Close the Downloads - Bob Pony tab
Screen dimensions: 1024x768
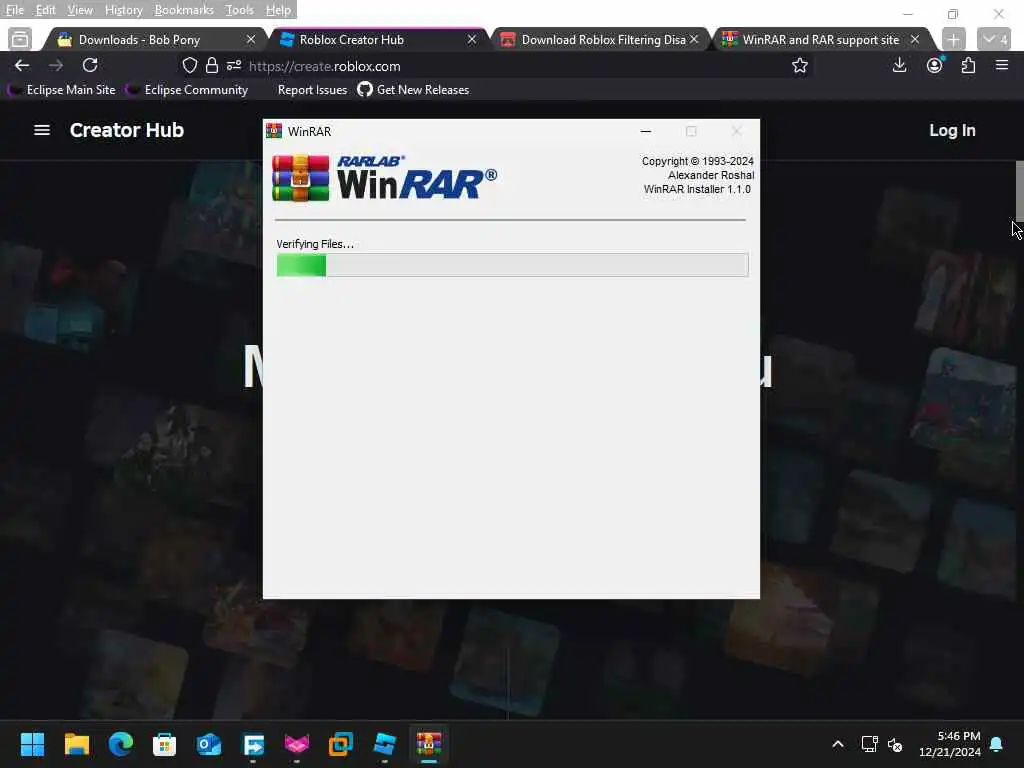pyautogui.click(x=251, y=40)
